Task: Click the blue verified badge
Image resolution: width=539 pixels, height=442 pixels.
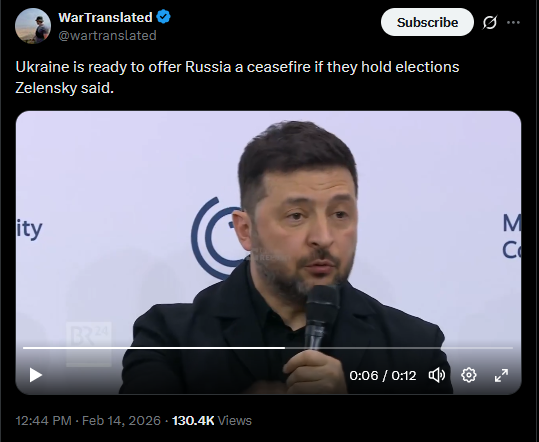Action: click(163, 17)
